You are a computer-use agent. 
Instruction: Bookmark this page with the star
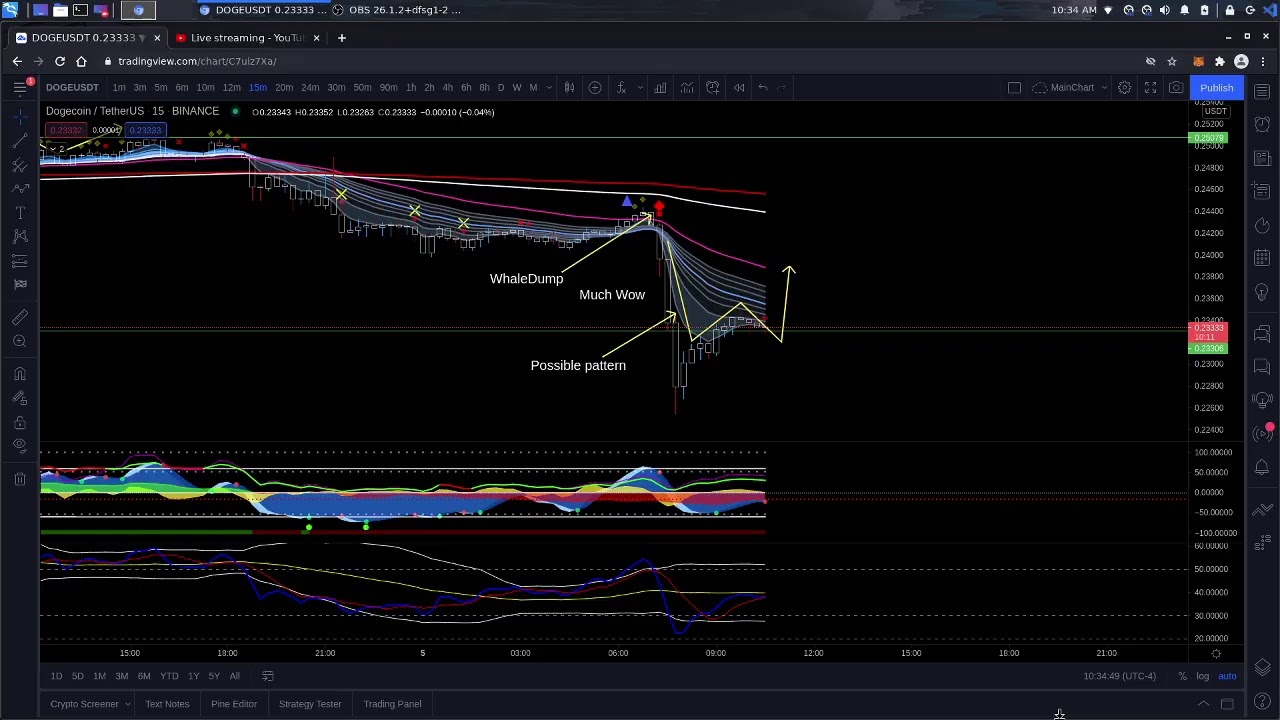[1172, 62]
